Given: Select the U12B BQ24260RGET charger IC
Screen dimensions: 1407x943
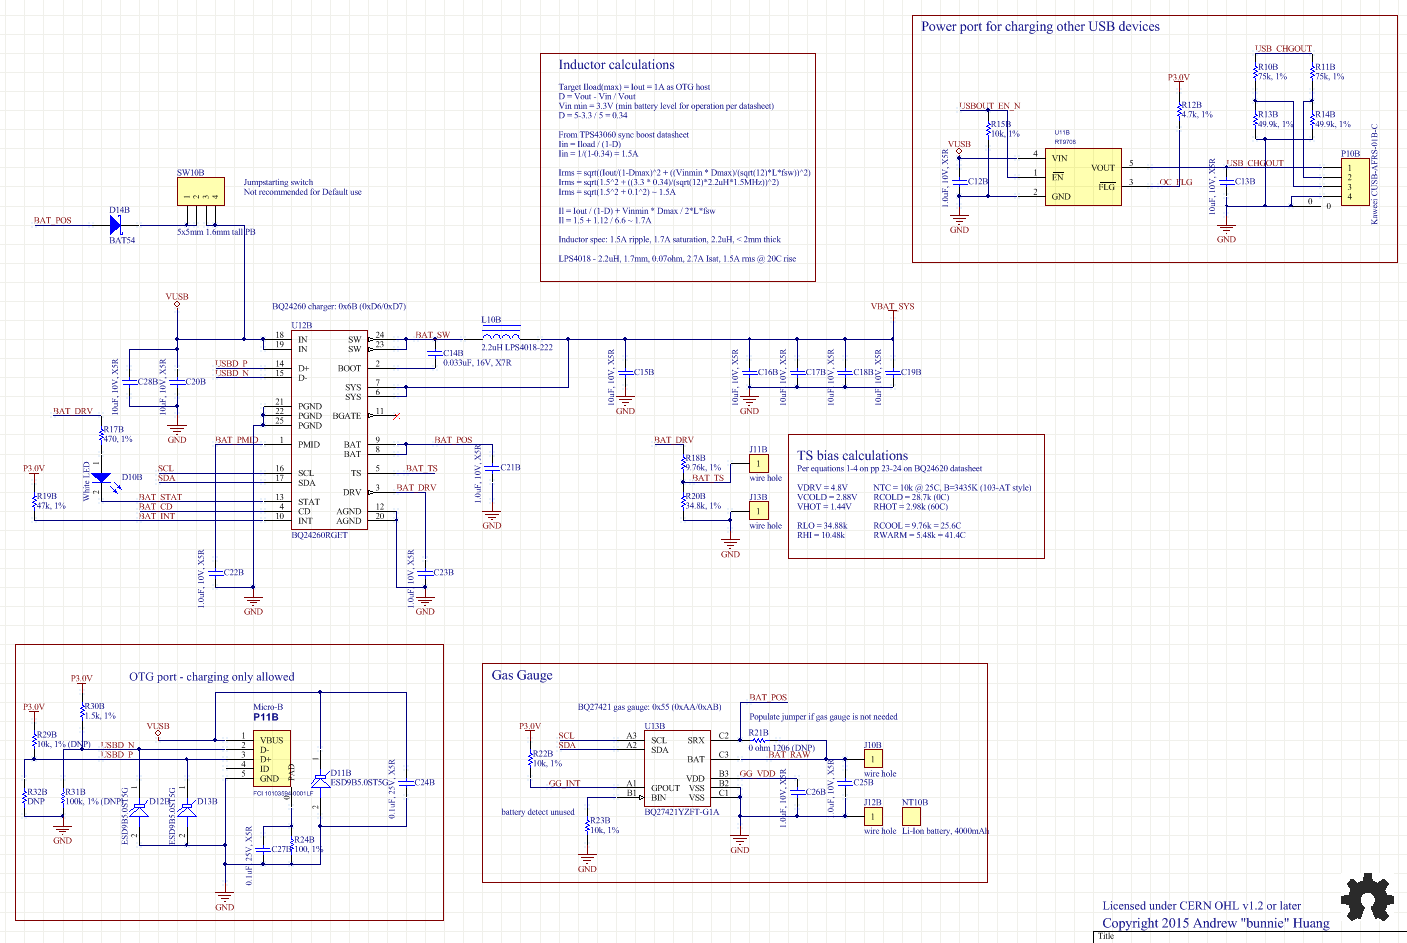Looking at the screenshot, I should tap(329, 430).
